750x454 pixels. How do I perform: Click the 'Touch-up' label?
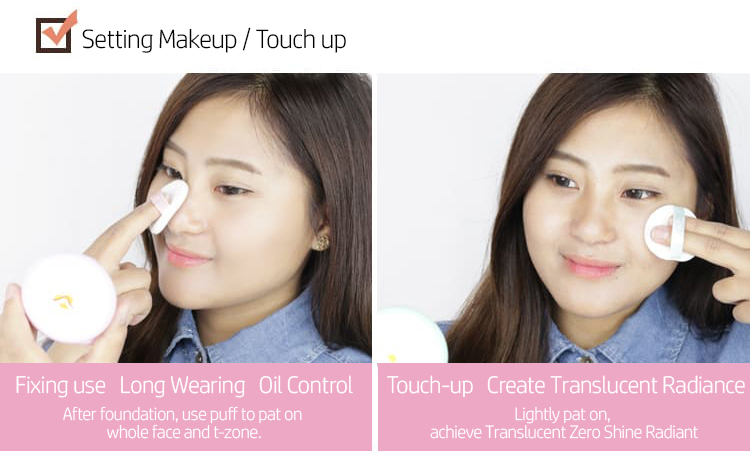430,386
